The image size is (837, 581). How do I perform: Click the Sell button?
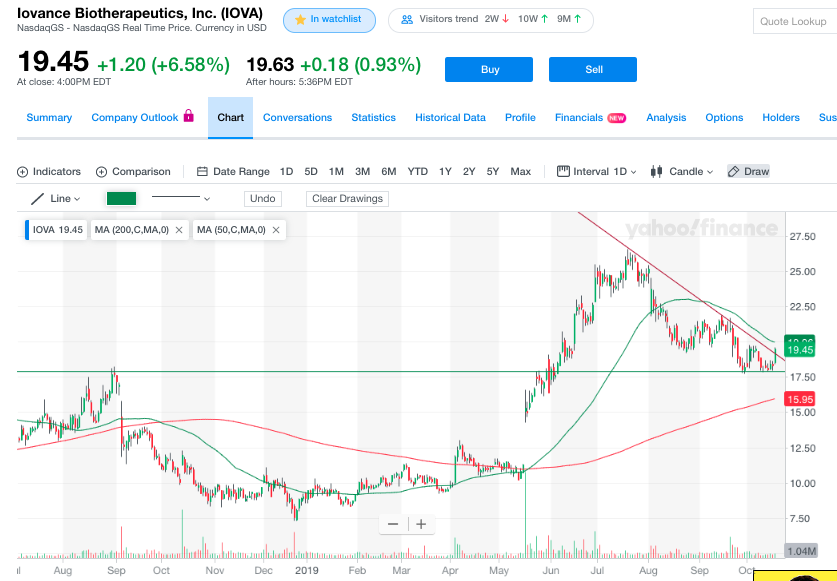[593, 69]
